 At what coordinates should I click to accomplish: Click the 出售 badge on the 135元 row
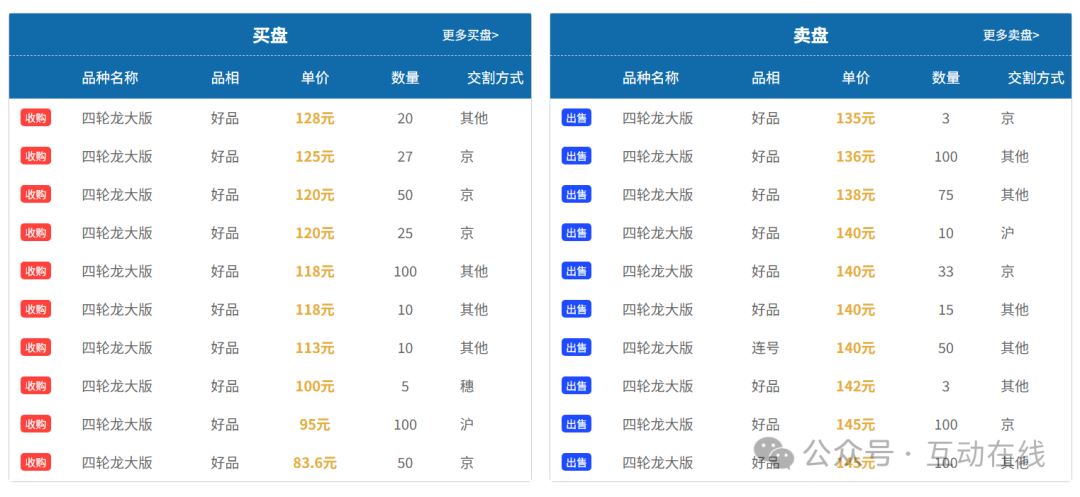(x=576, y=118)
